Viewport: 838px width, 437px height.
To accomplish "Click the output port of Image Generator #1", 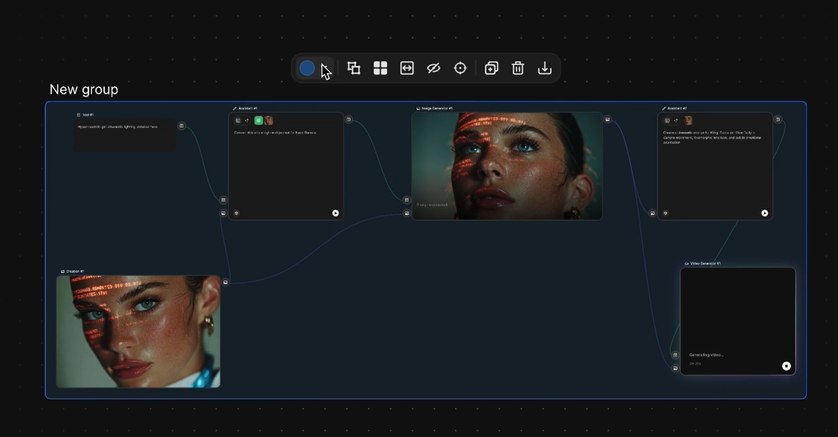I will 607,120.
